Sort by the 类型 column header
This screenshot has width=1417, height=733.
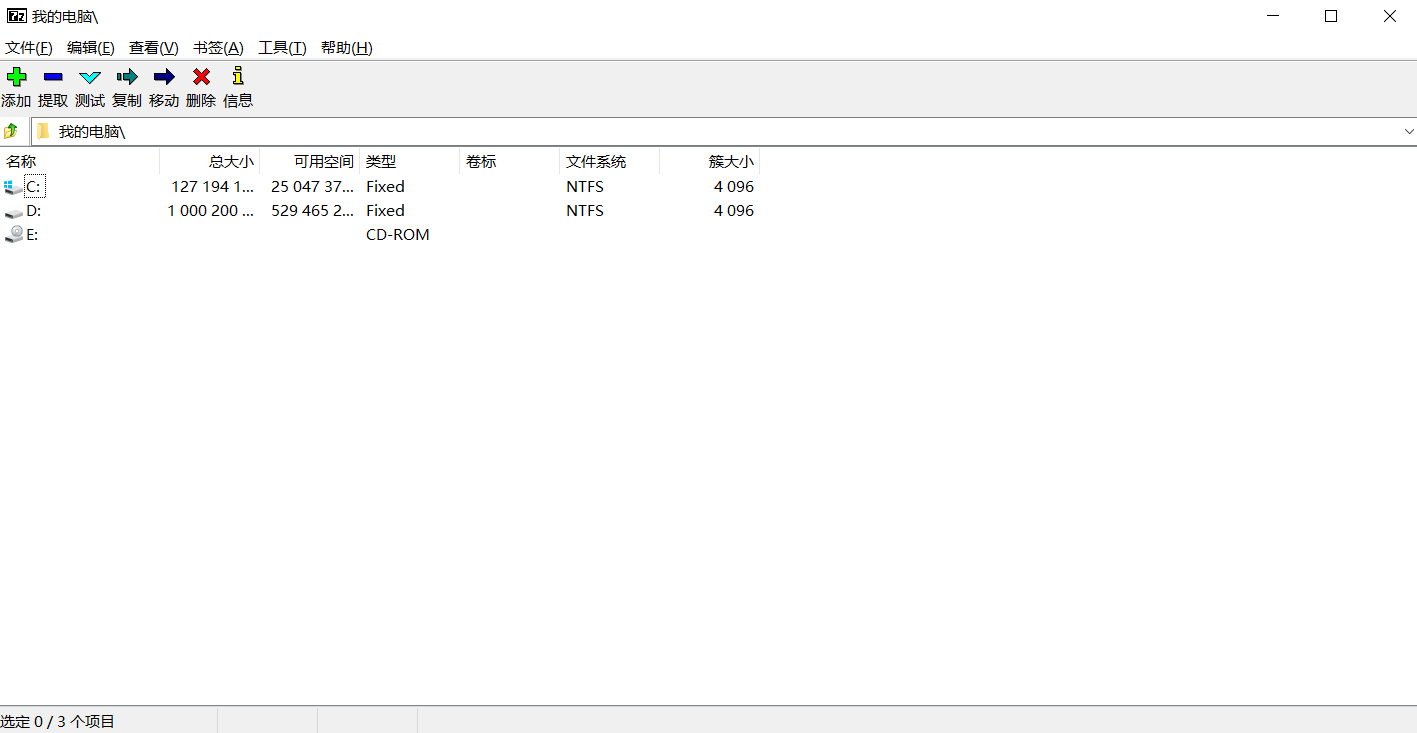click(x=410, y=161)
